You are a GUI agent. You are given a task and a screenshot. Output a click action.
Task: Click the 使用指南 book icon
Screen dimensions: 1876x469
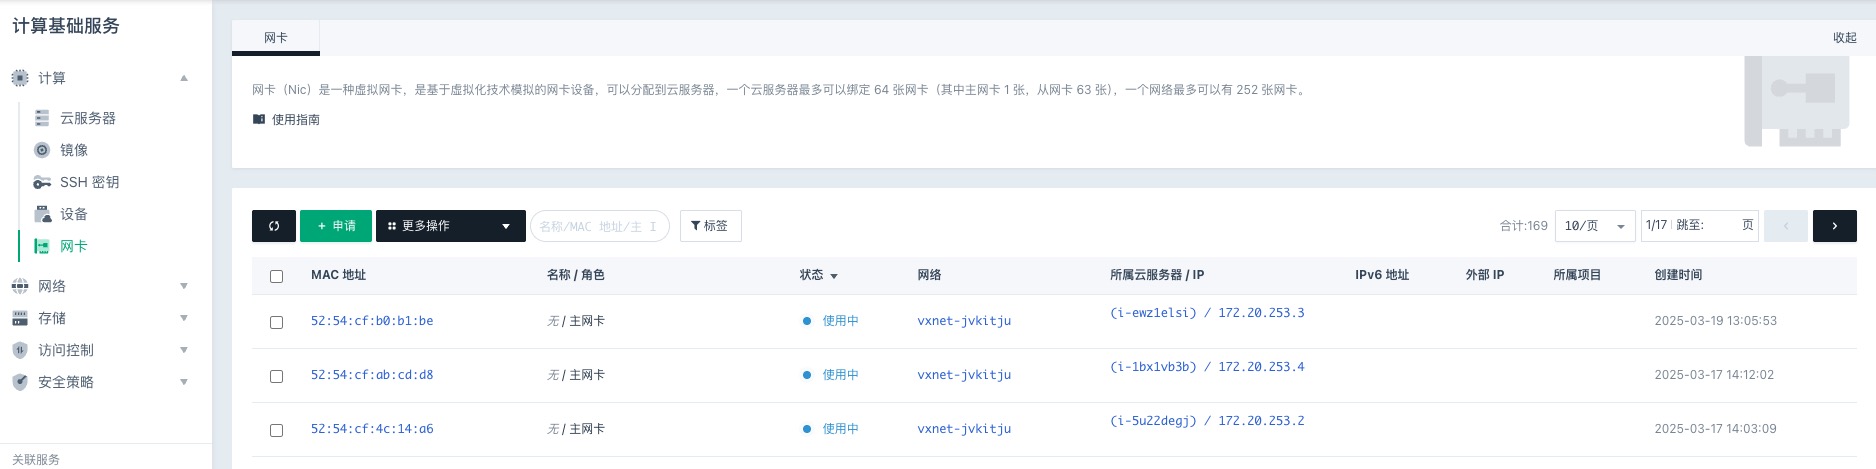point(259,119)
